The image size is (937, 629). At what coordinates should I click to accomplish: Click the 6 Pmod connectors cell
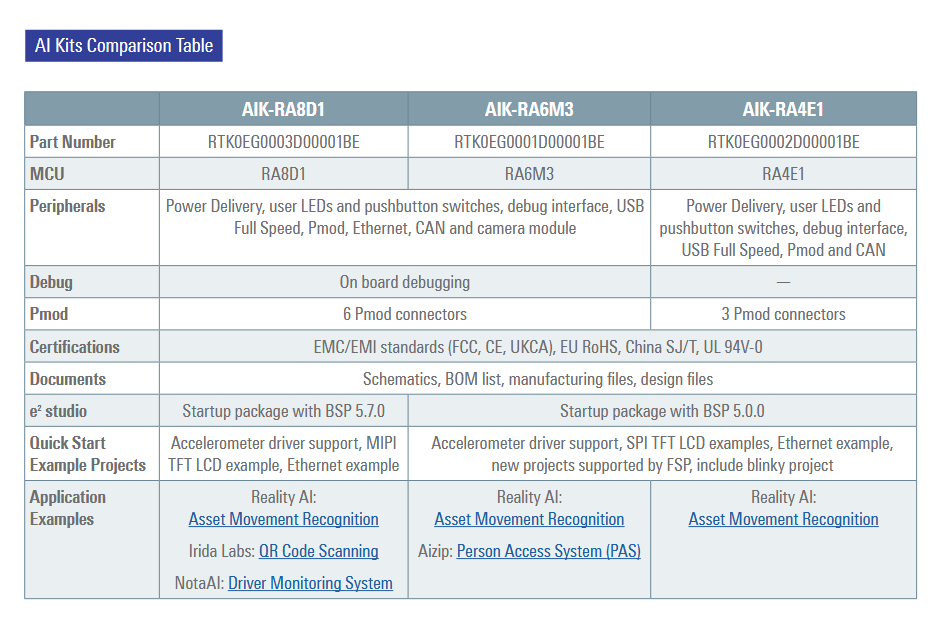pos(404,314)
